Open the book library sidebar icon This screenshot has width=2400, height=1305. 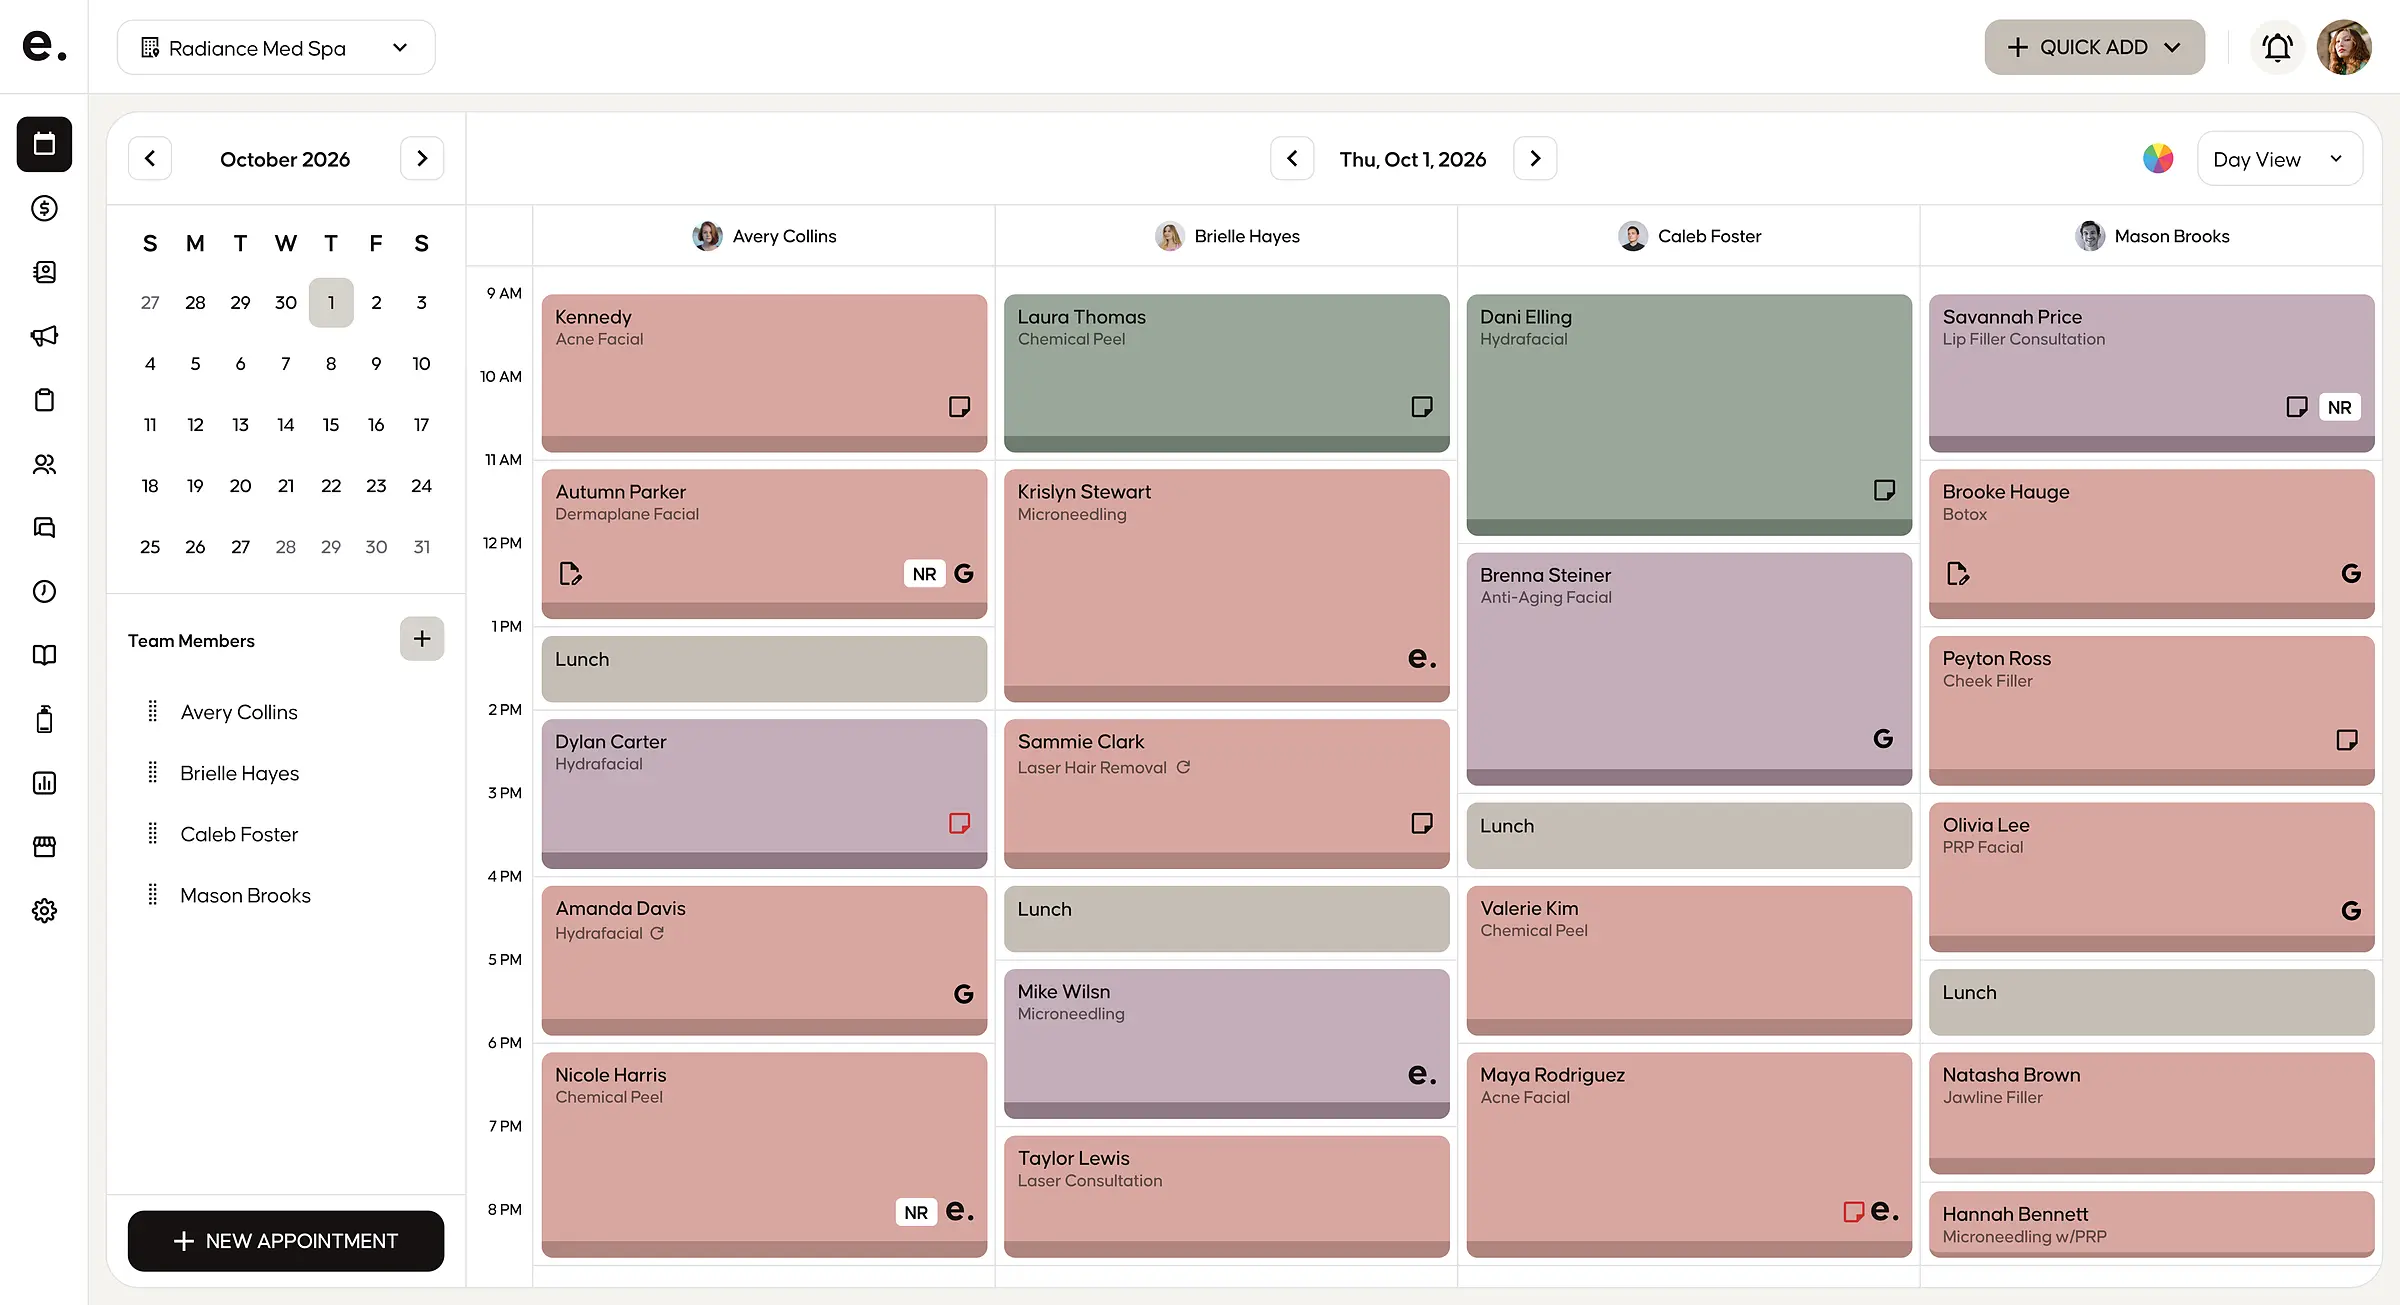tap(44, 655)
